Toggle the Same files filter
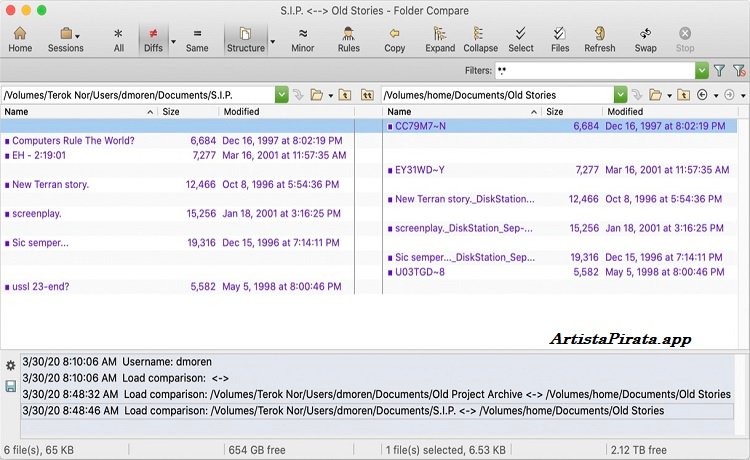Screen dimensions: 750x460 pyautogui.click(x=197, y=39)
